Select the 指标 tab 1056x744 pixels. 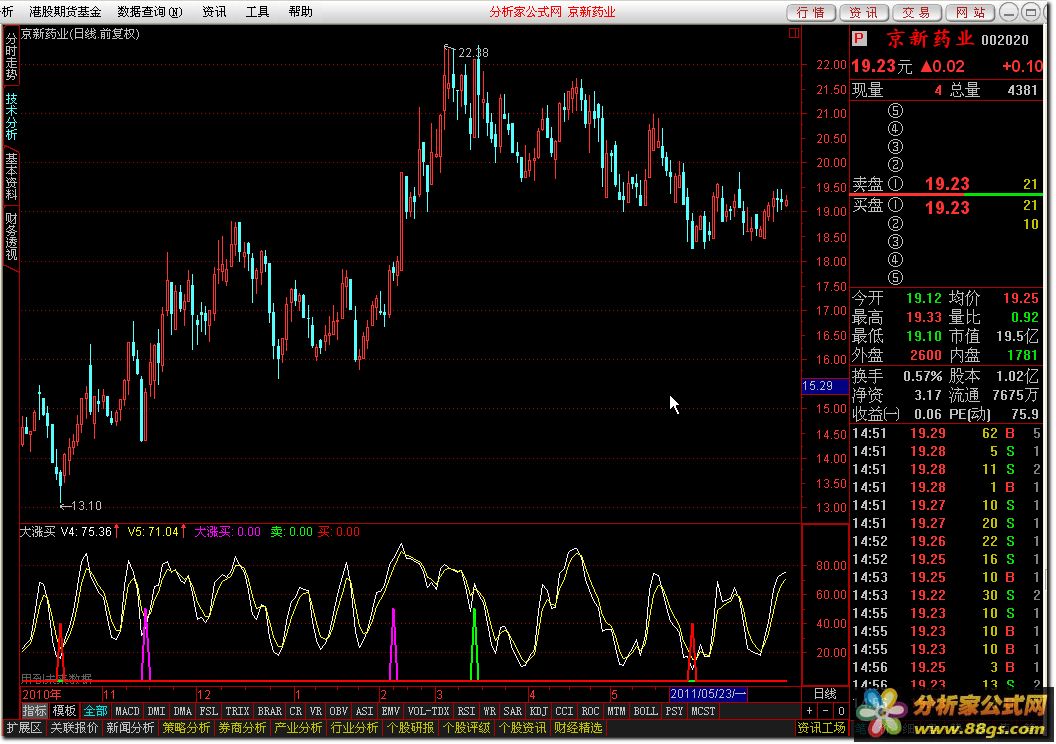coord(34,711)
